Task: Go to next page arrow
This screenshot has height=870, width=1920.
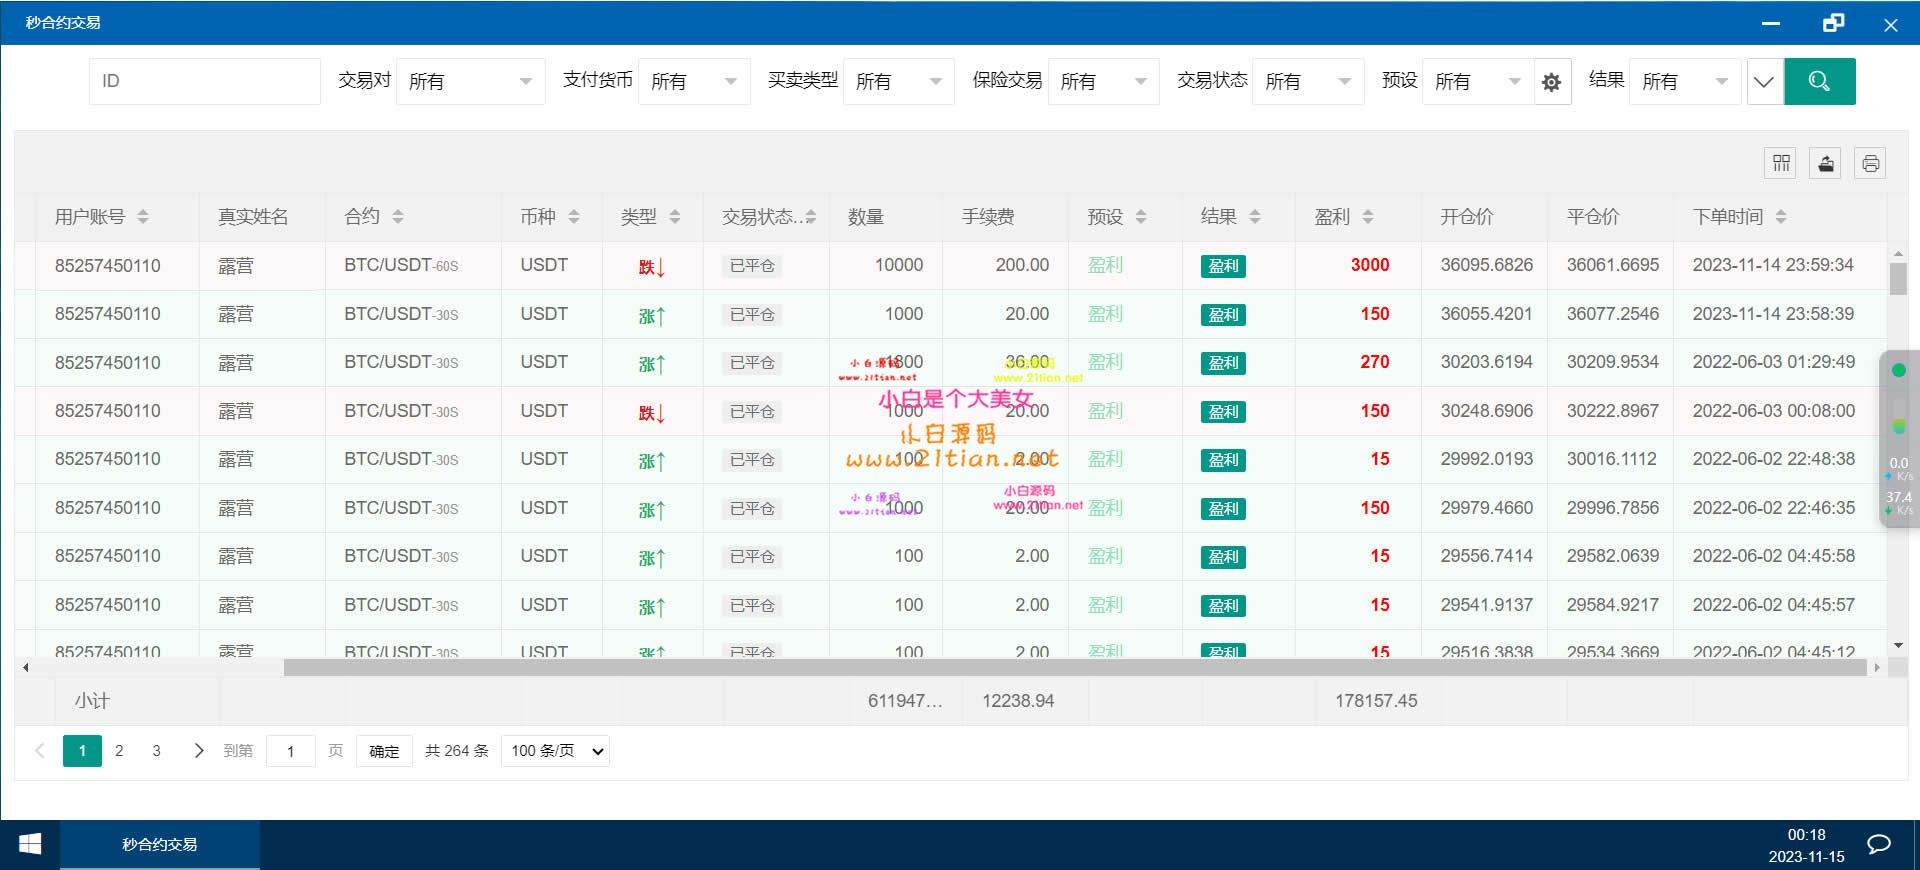Action: point(198,751)
